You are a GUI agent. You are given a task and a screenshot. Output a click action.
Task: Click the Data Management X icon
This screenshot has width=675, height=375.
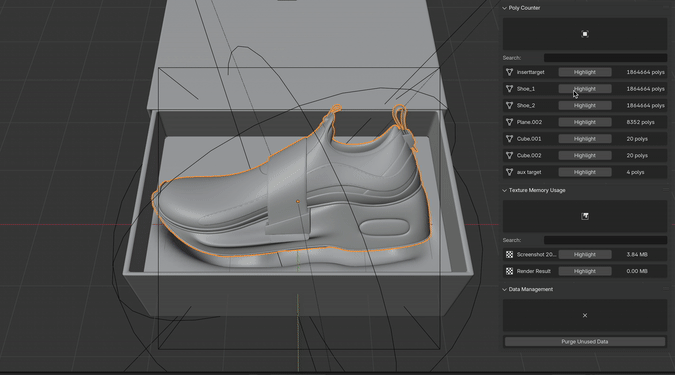pos(585,316)
